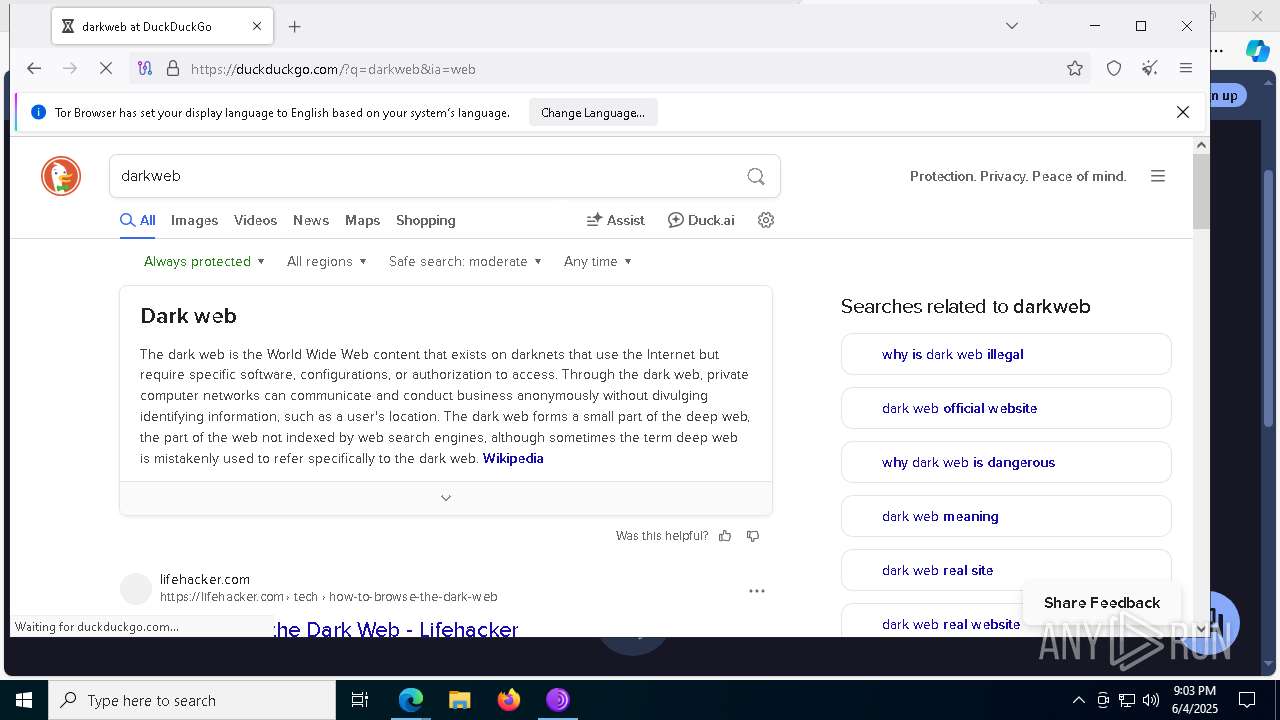Open the DuckDuckGo hamburger side menu
This screenshot has width=1280, height=720.
[1158, 176]
